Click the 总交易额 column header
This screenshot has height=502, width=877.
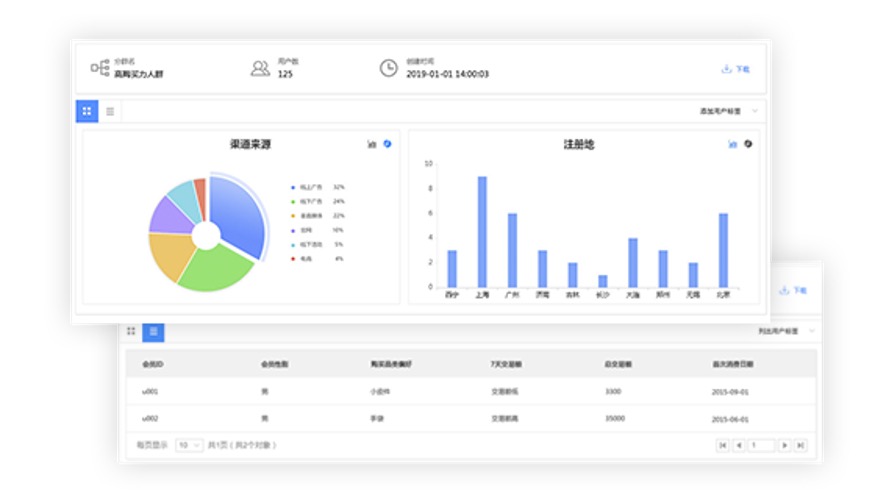[618, 364]
